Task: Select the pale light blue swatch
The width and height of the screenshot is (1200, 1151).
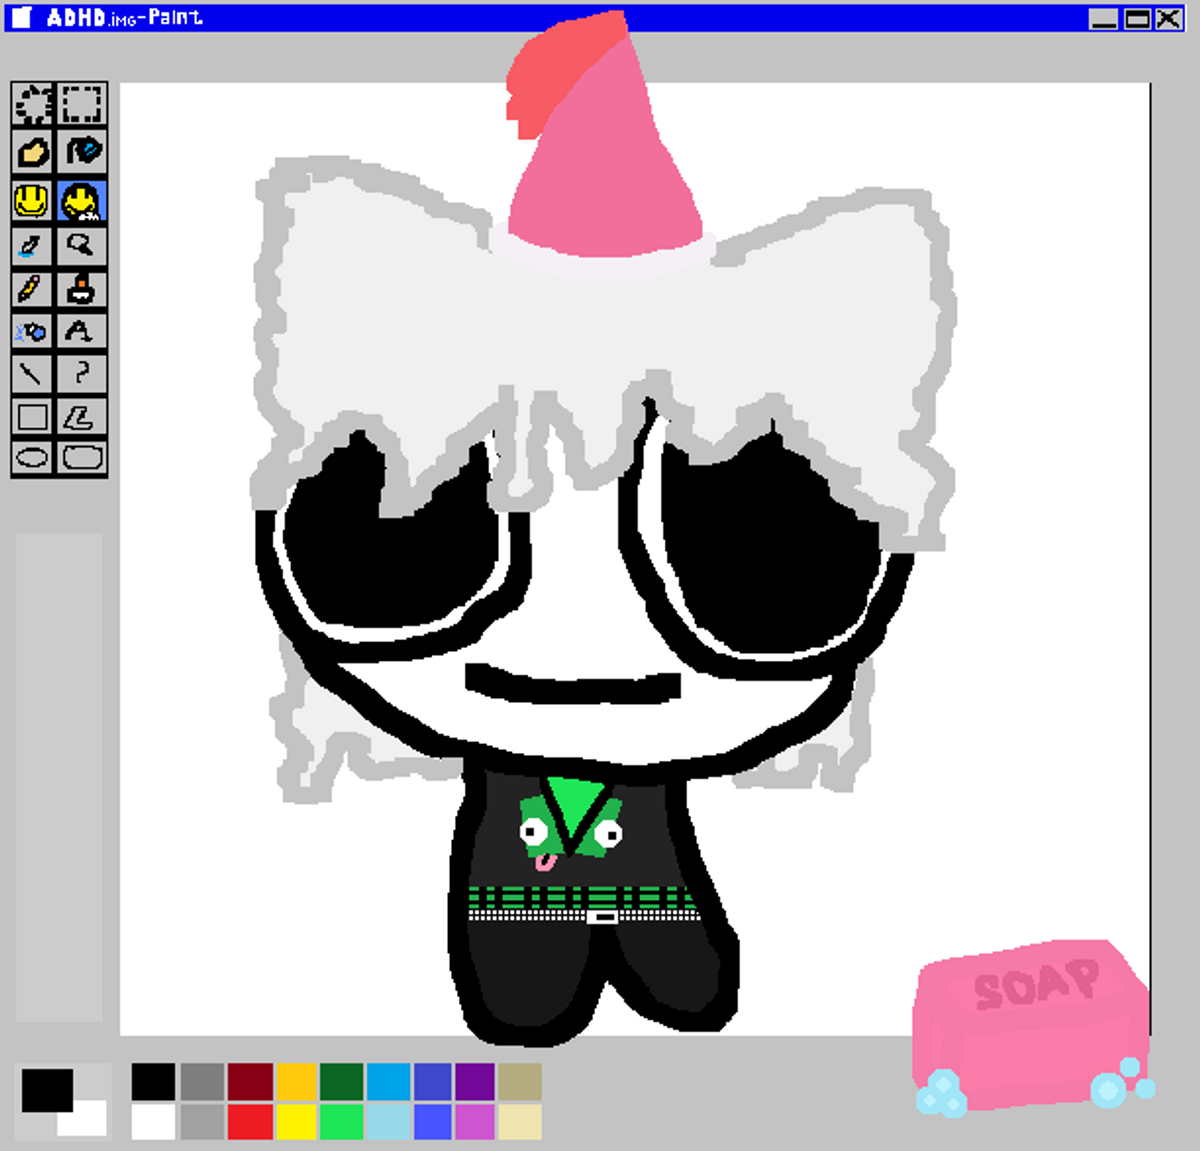Action: [x=388, y=1121]
